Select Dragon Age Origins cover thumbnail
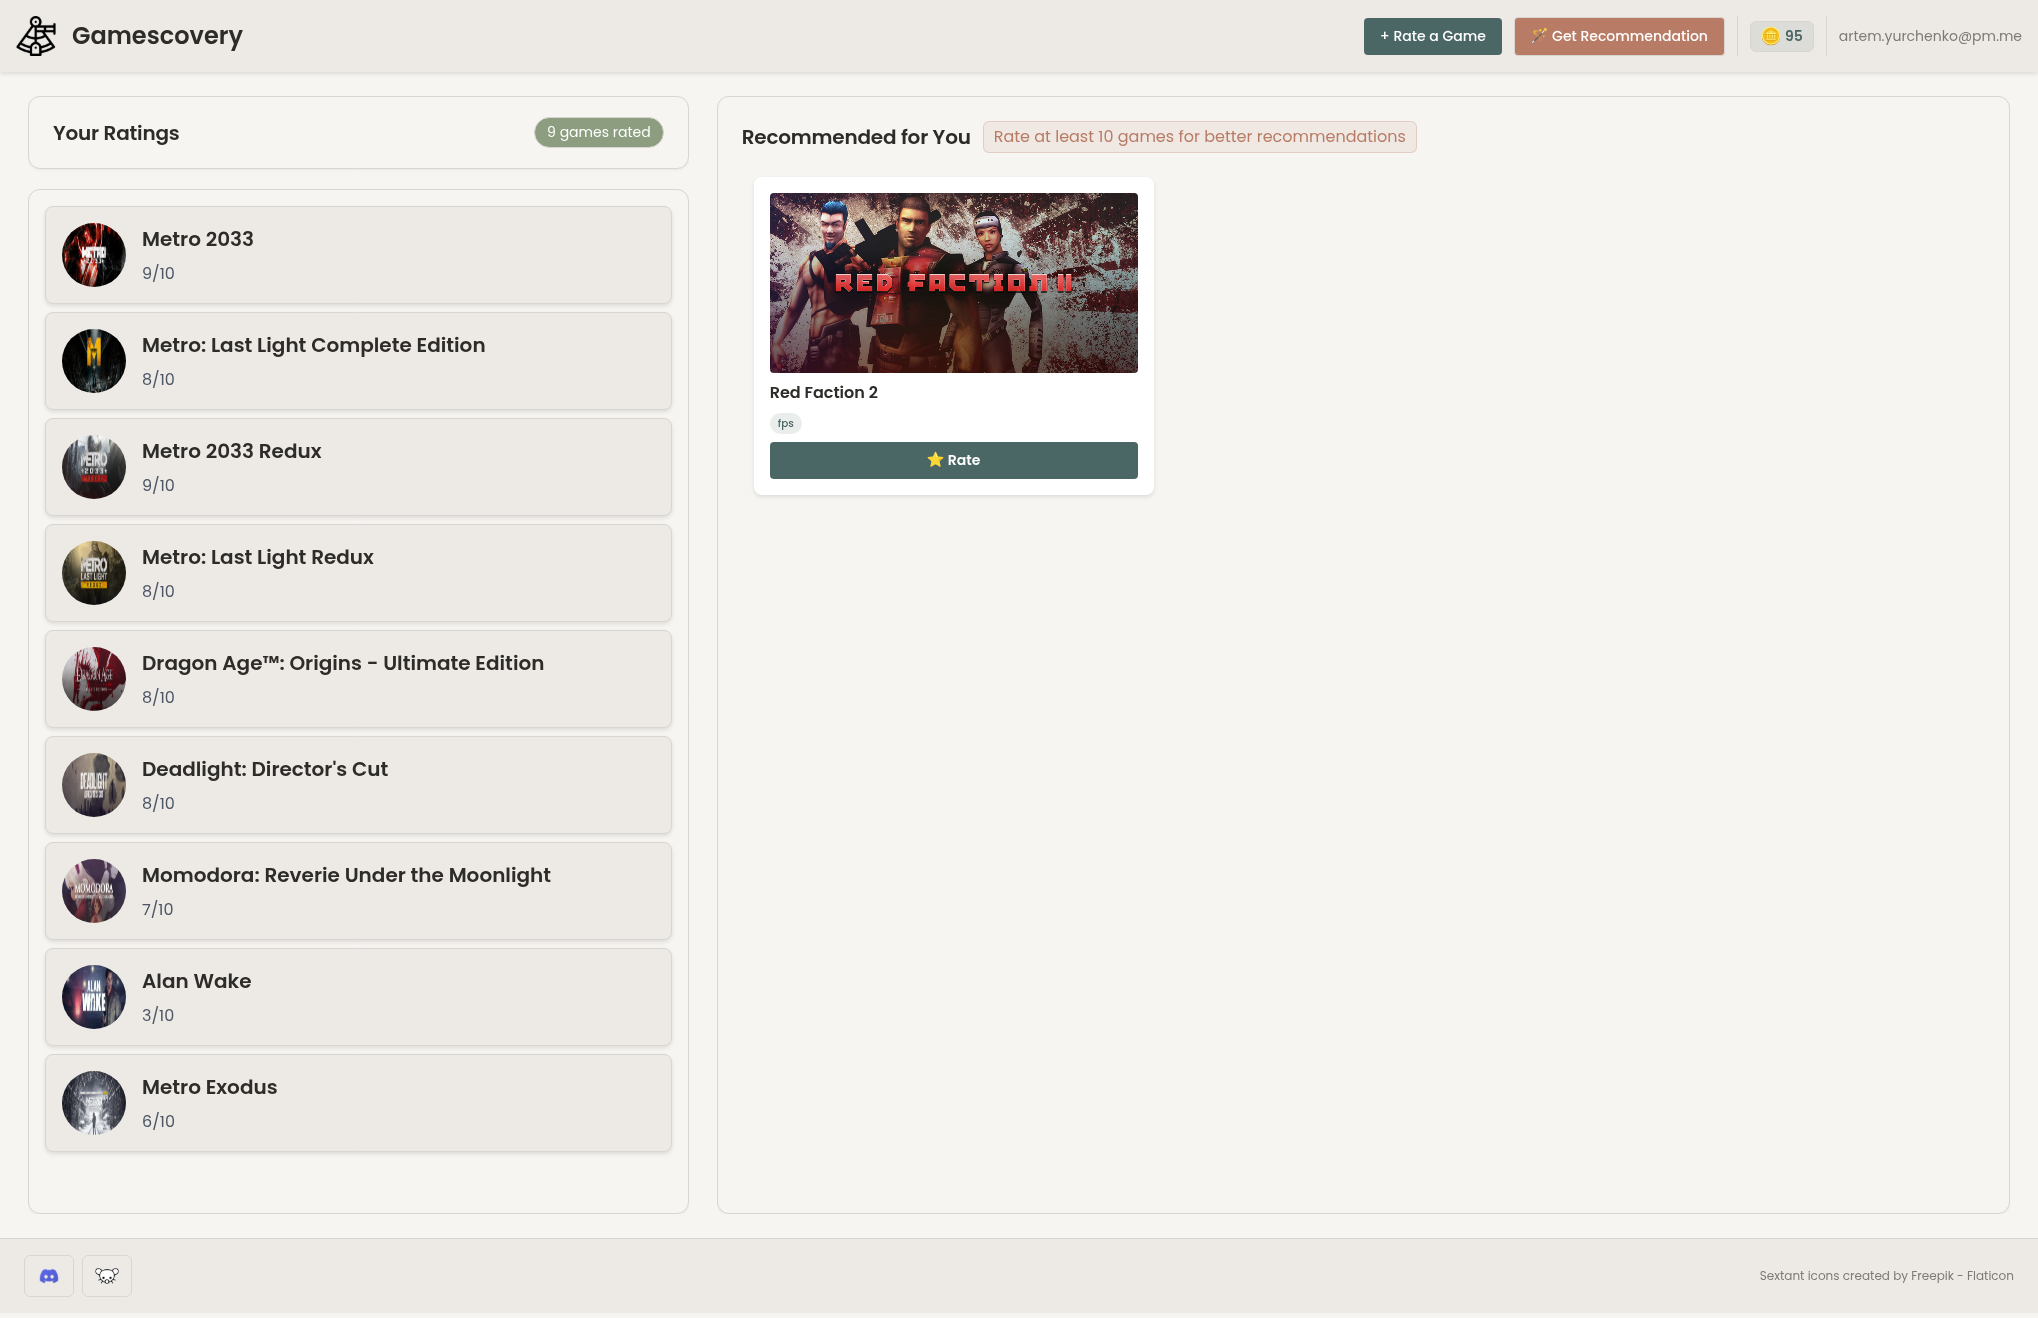The height and width of the screenshot is (1318, 2038). coord(94,679)
